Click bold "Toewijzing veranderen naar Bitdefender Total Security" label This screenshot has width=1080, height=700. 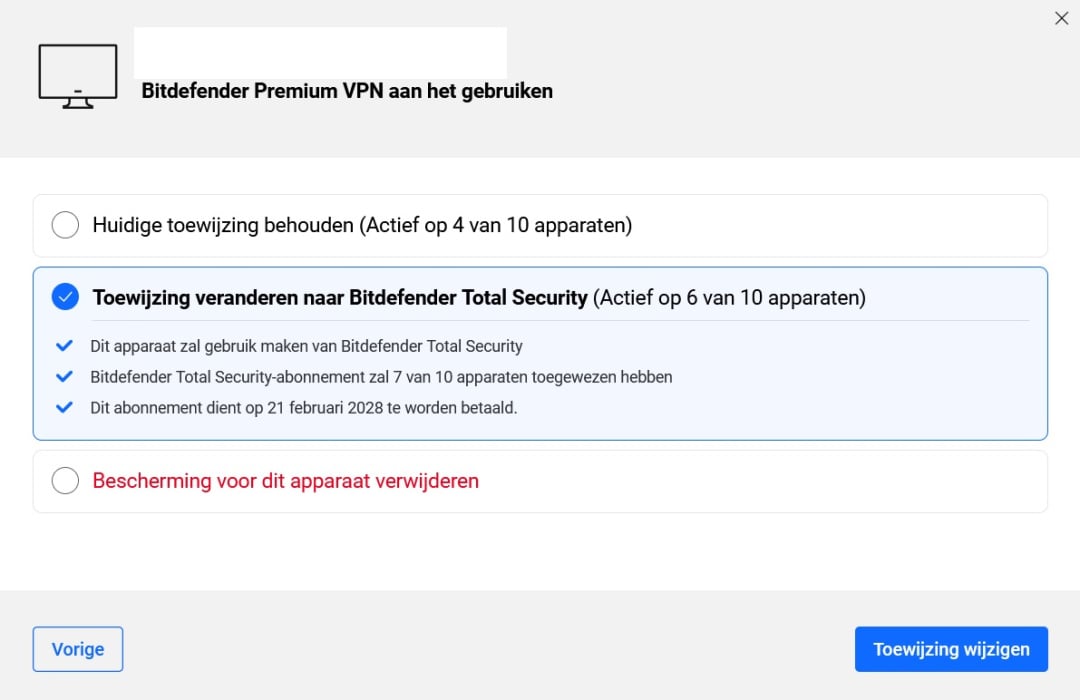point(340,297)
